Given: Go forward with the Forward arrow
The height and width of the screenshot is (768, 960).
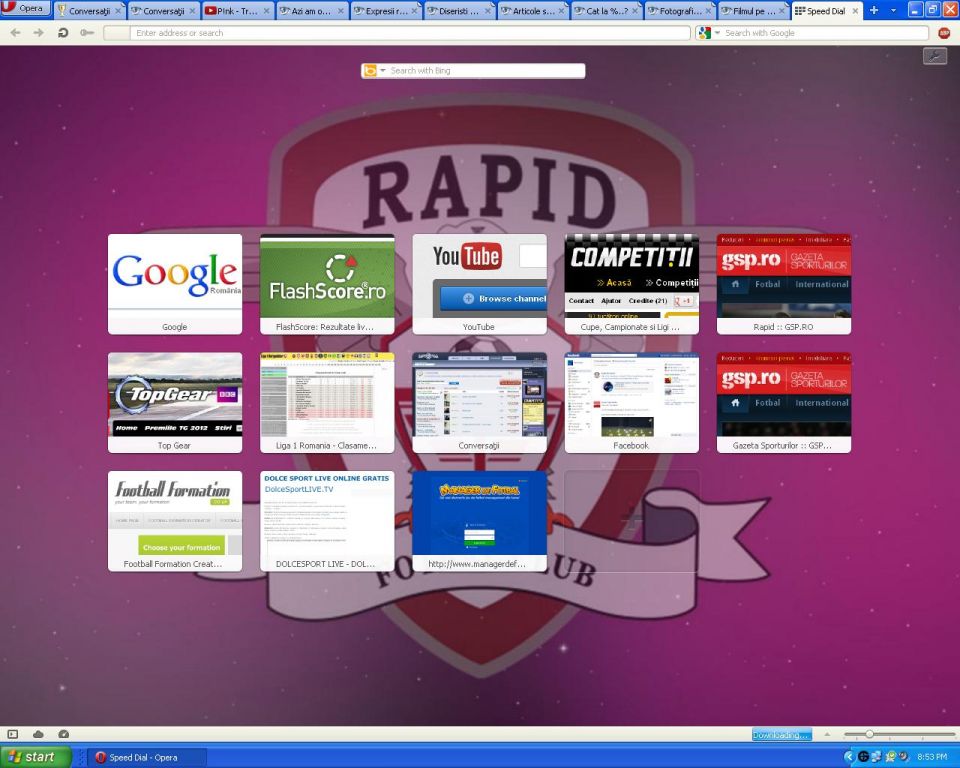Looking at the screenshot, I should pos(39,33).
